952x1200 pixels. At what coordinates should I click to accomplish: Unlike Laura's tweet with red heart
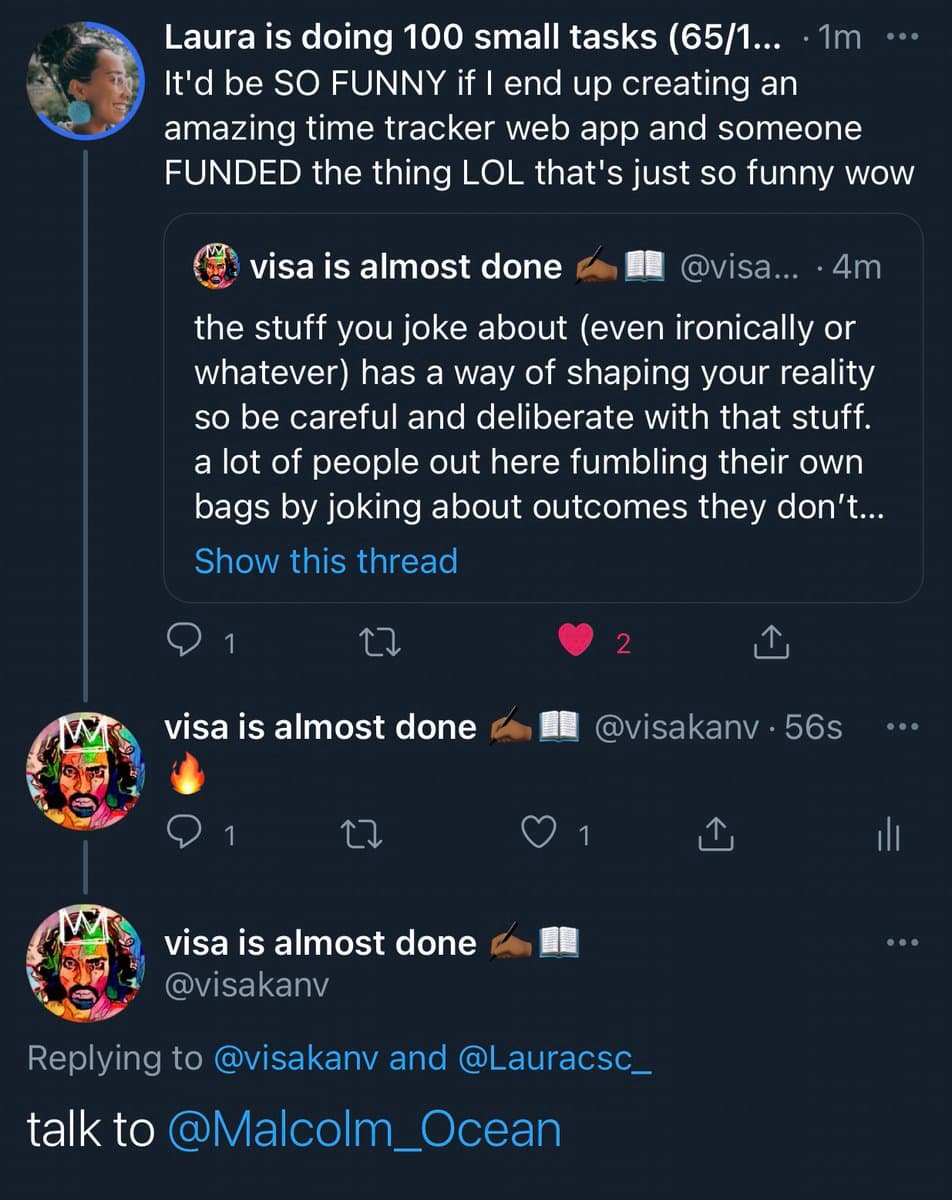[x=575, y=642]
